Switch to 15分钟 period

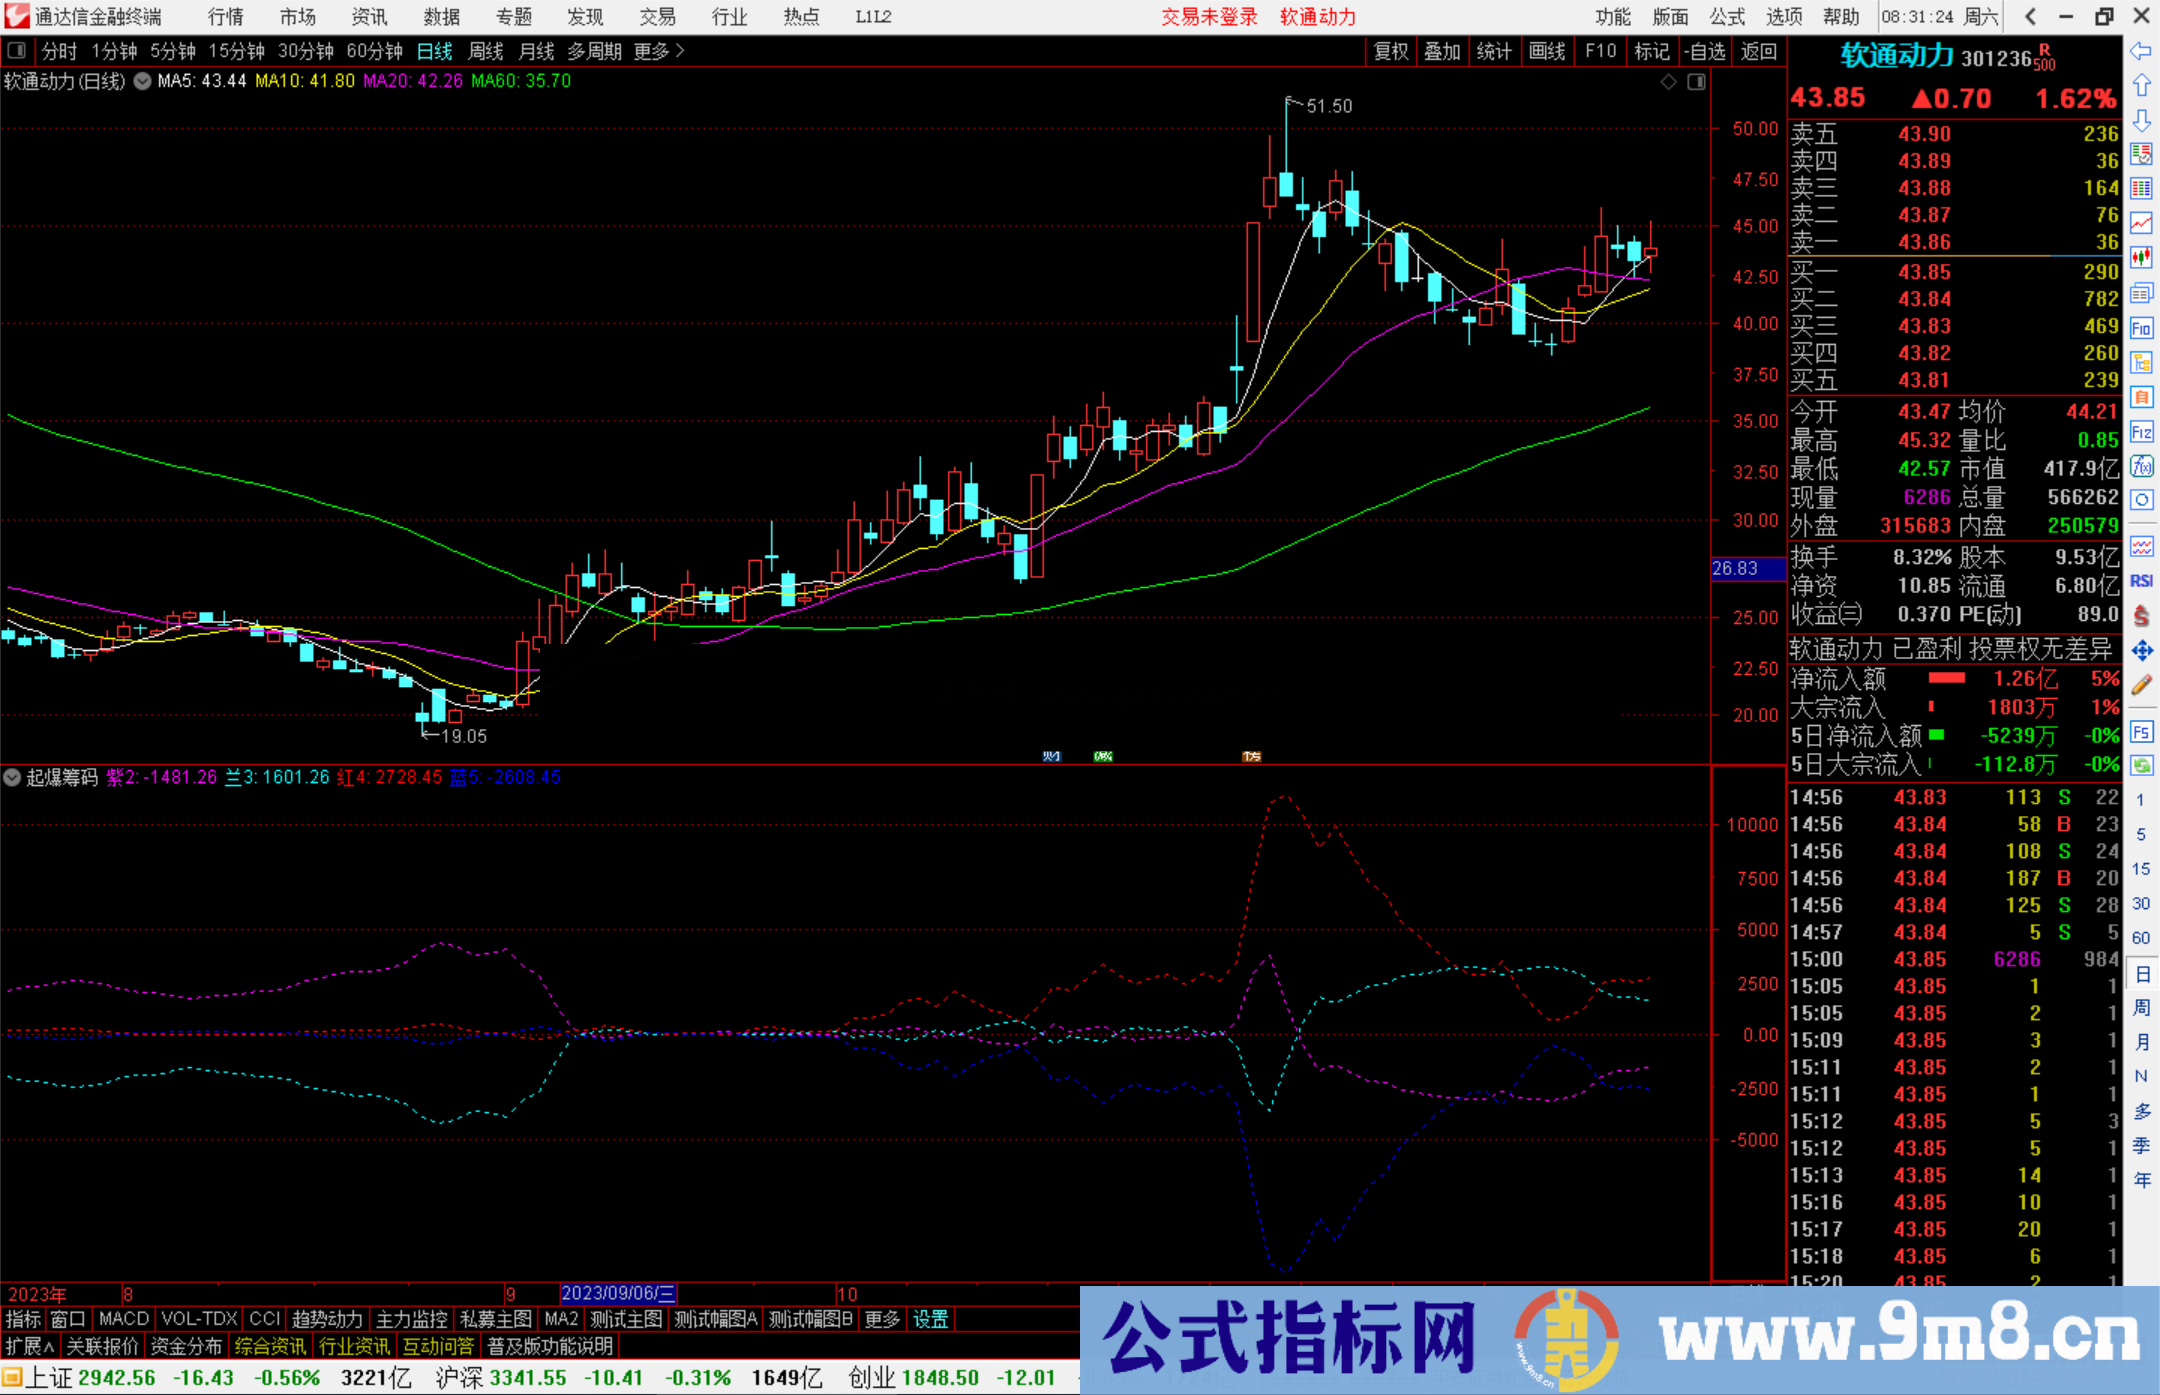(x=237, y=51)
